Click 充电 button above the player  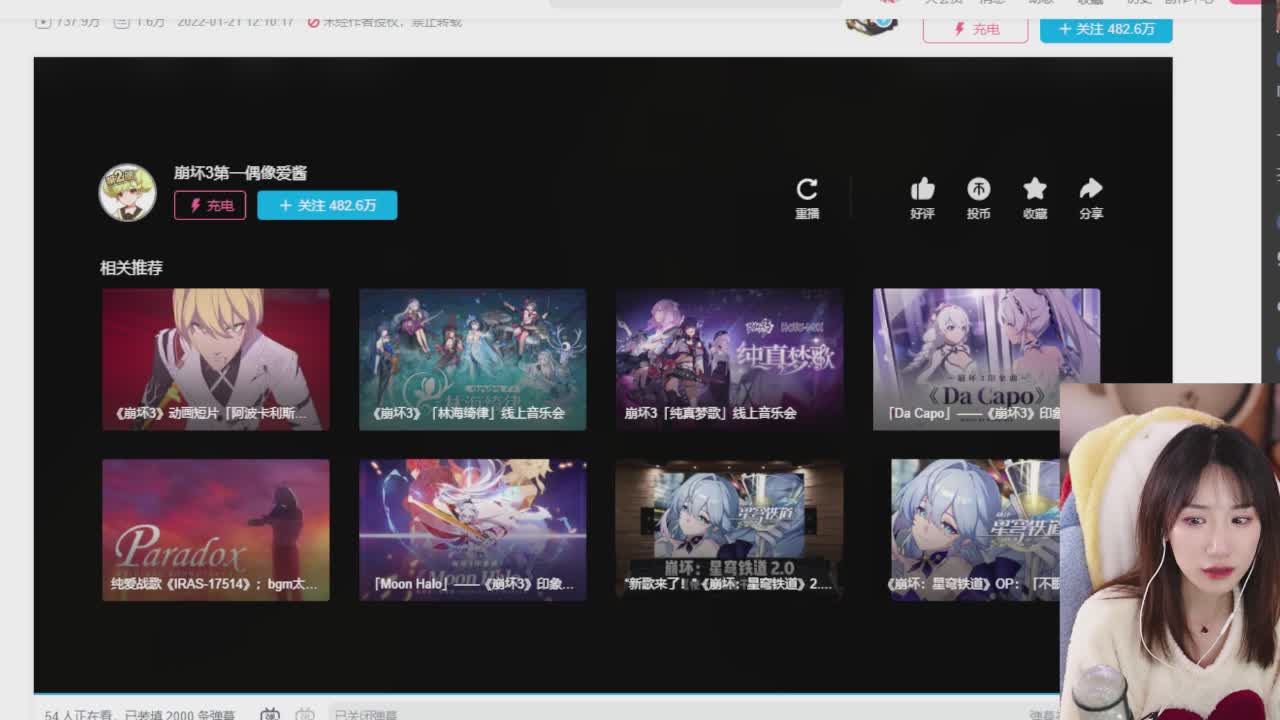[x=975, y=29]
